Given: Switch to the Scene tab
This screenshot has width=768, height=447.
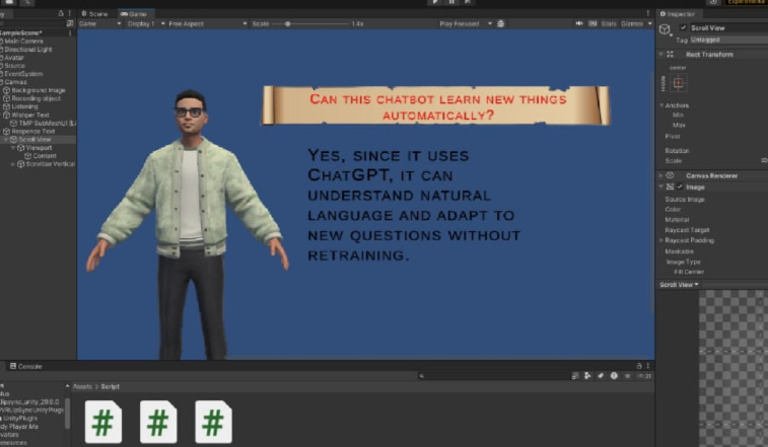Looking at the screenshot, I should click(x=95, y=14).
